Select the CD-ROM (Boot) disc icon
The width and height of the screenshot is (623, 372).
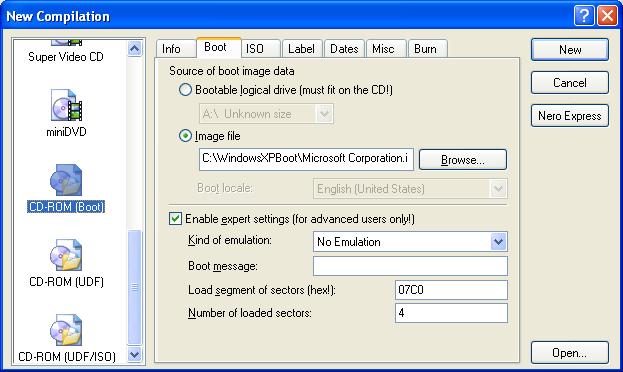[66, 180]
